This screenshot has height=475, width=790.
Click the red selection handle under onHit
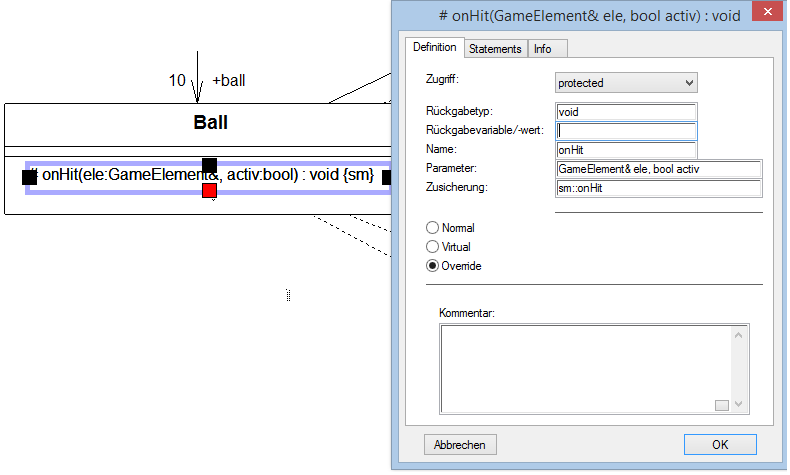click(x=209, y=190)
